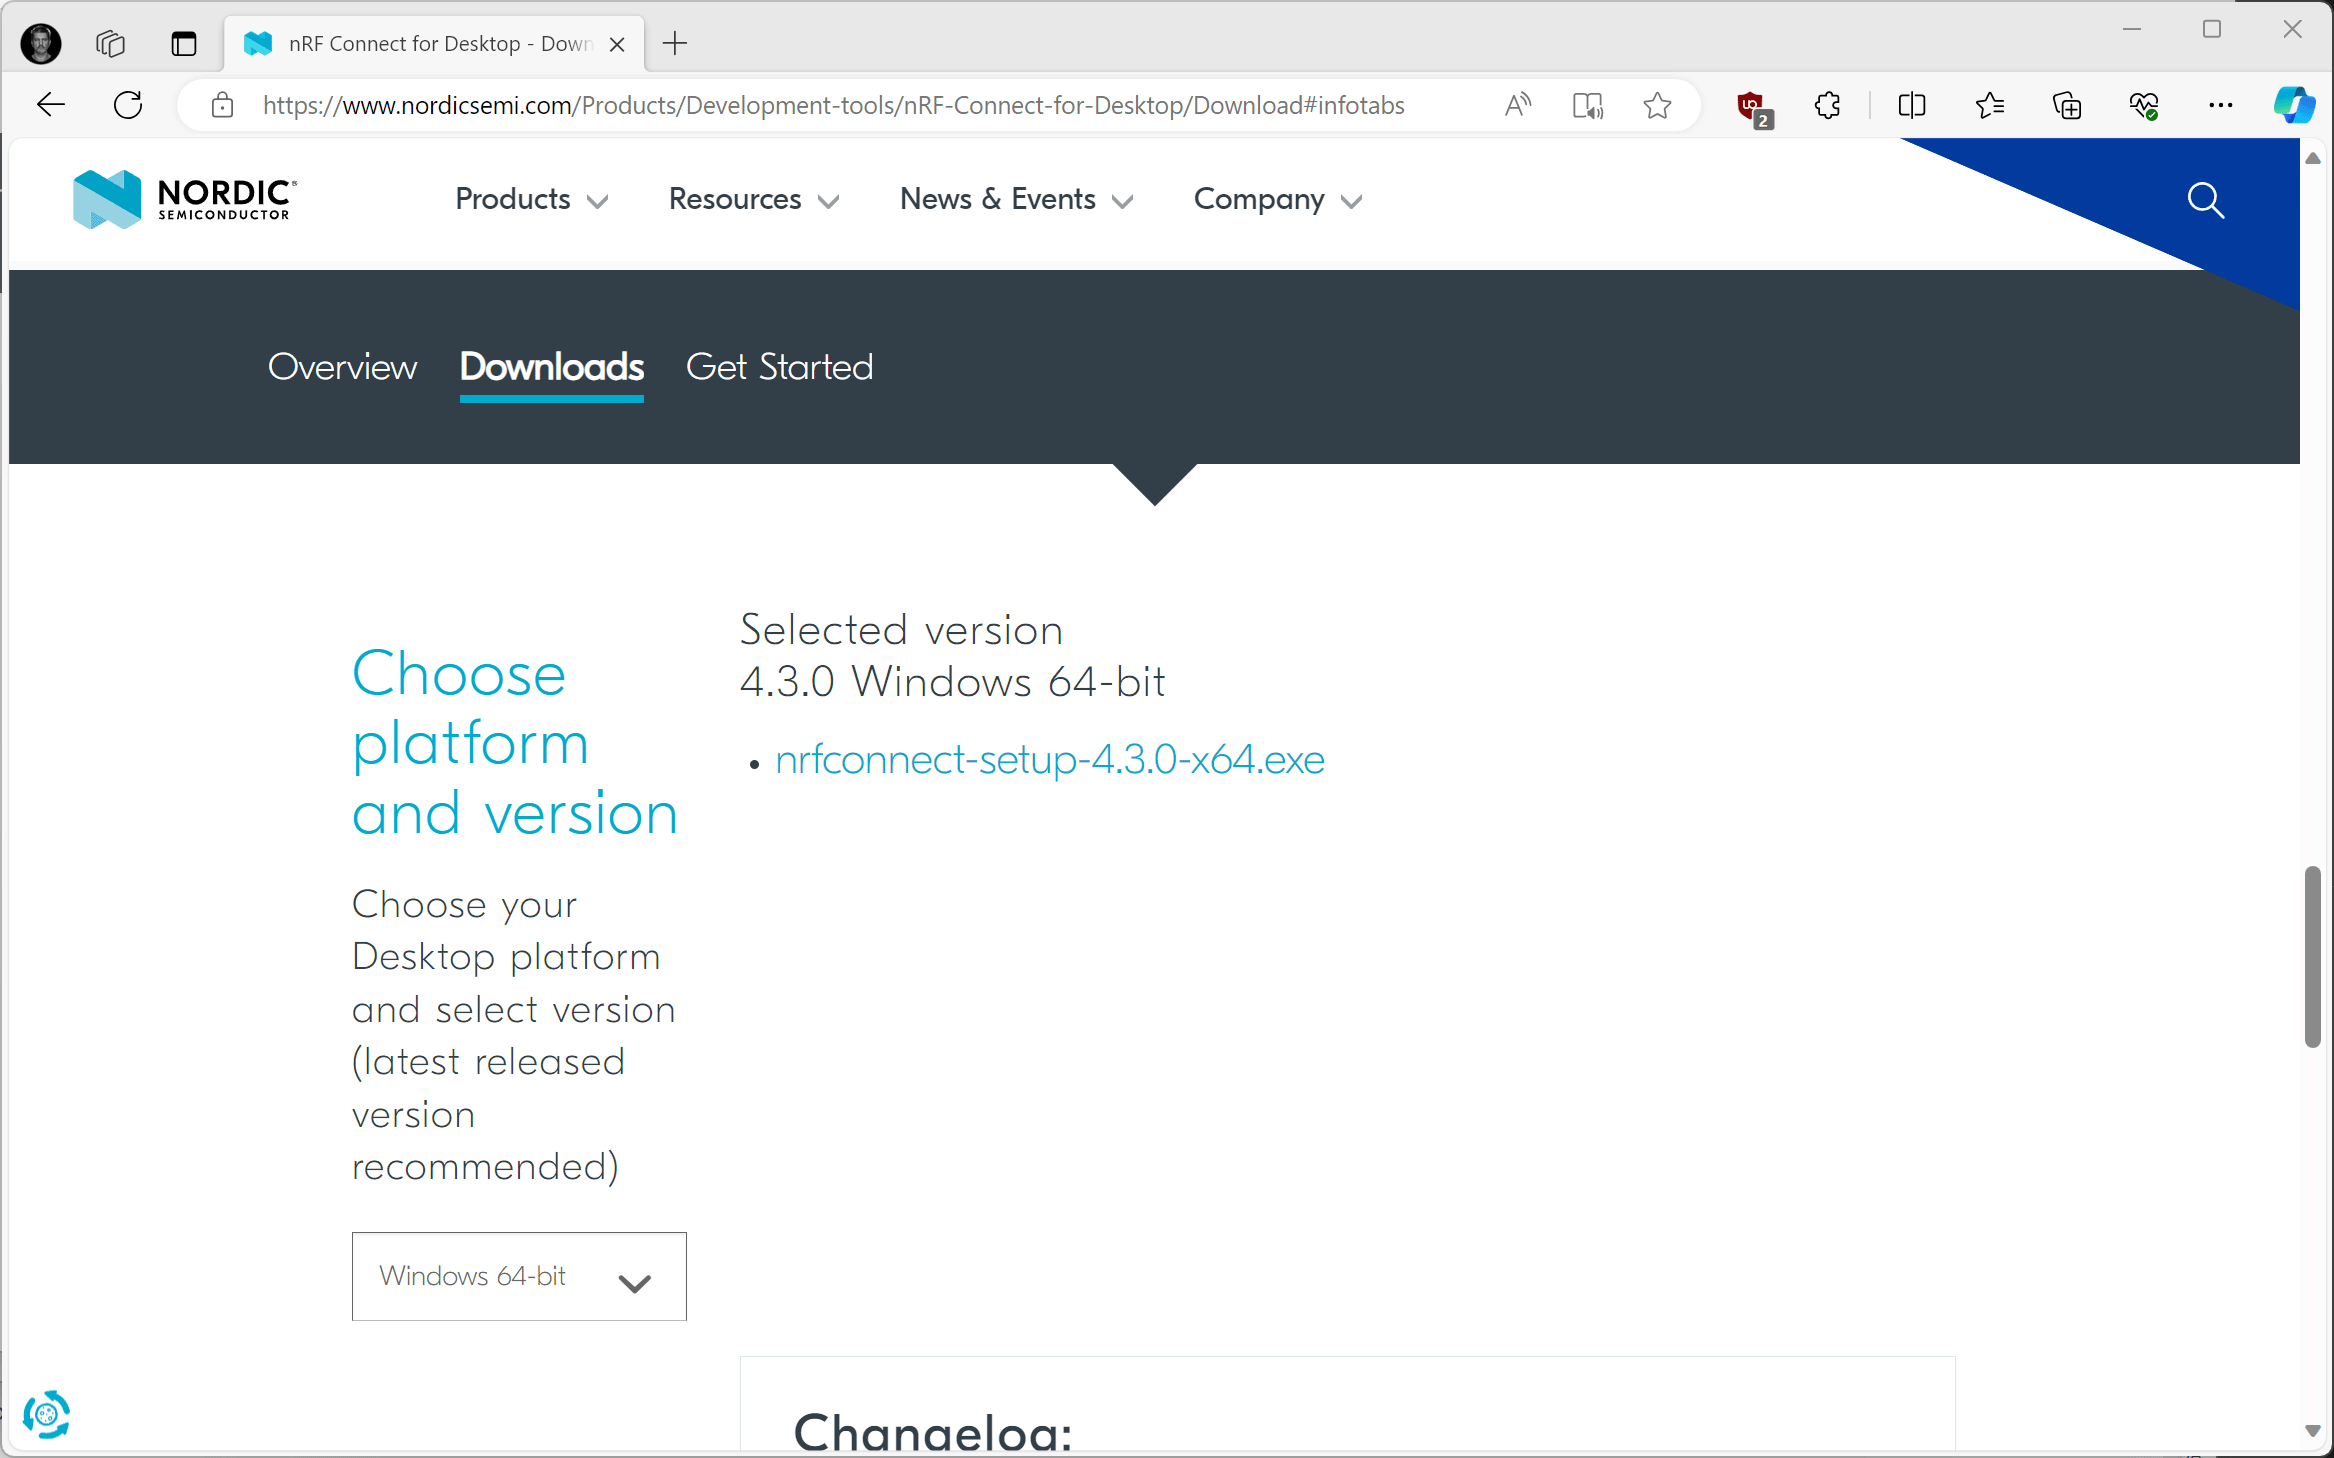
Task: Open a new tab with plus icon
Action: [675, 44]
